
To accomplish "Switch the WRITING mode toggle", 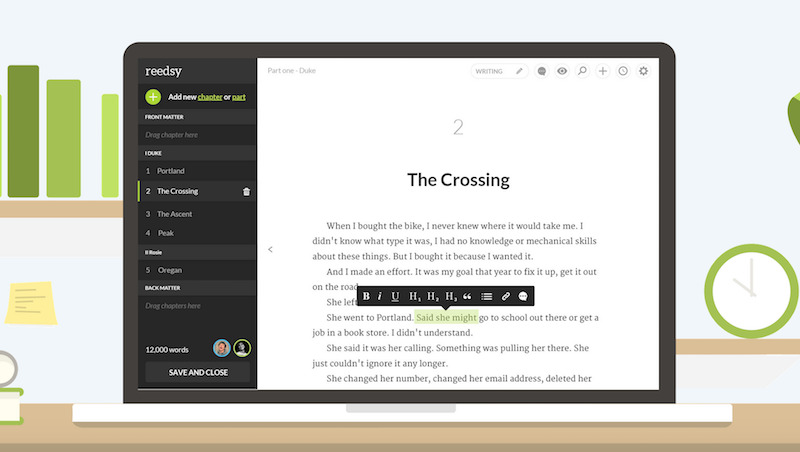I will pos(499,71).
